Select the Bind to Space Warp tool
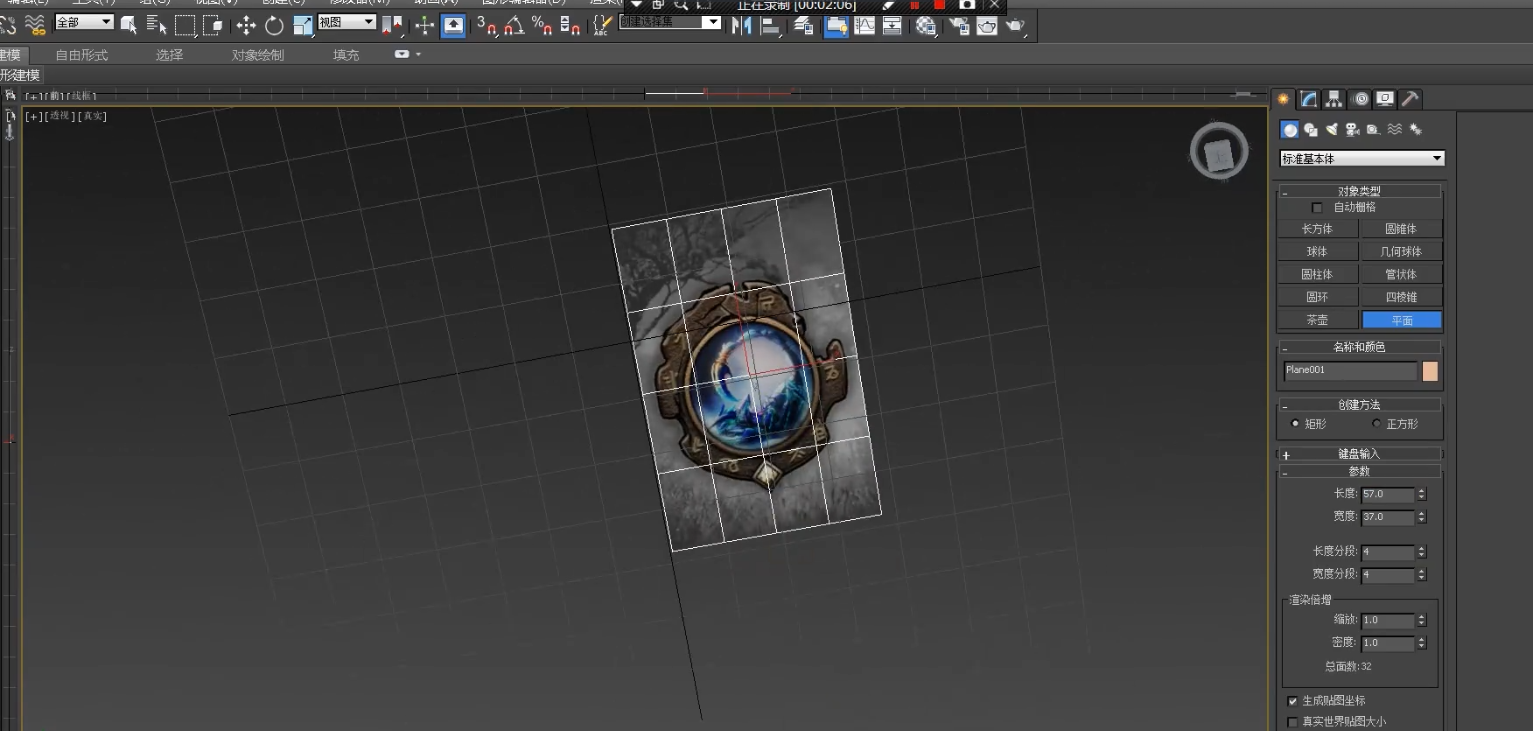Image resolution: width=1533 pixels, height=731 pixels. tap(34, 25)
